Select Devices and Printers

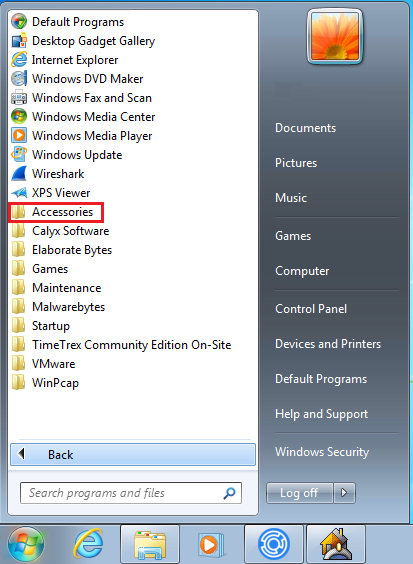[x=328, y=344]
